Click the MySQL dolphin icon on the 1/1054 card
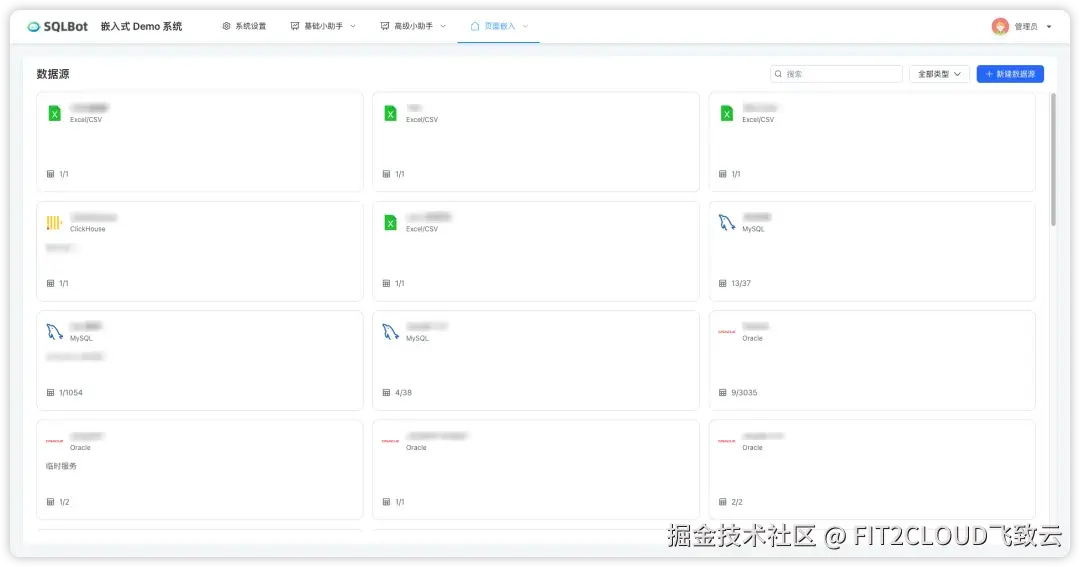 tap(54, 332)
